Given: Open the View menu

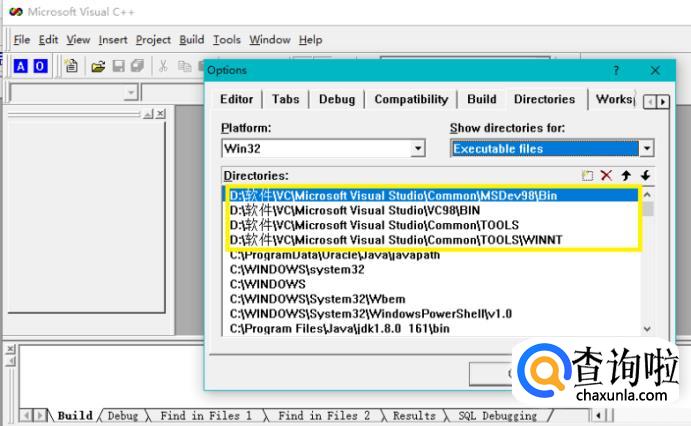Looking at the screenshot, I should [x=78, y=40].
